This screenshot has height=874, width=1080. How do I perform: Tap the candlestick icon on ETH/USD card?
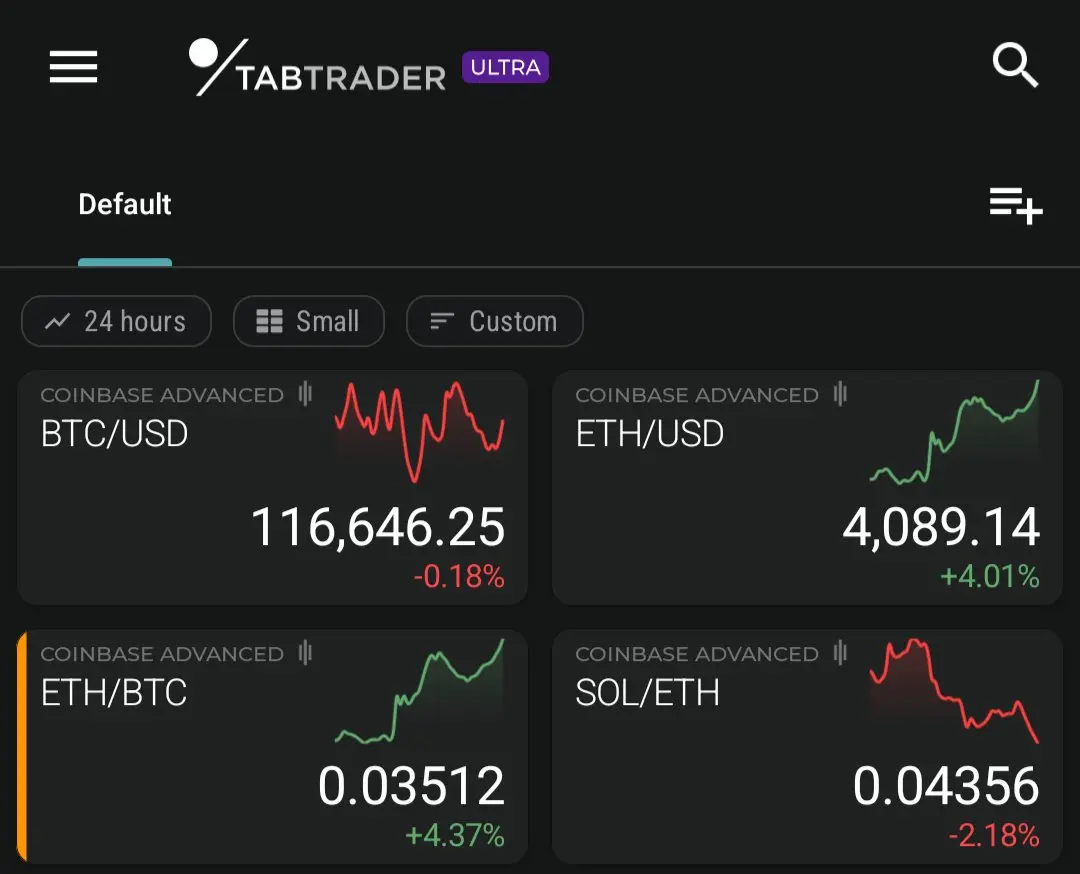click(x=840, y=394)
